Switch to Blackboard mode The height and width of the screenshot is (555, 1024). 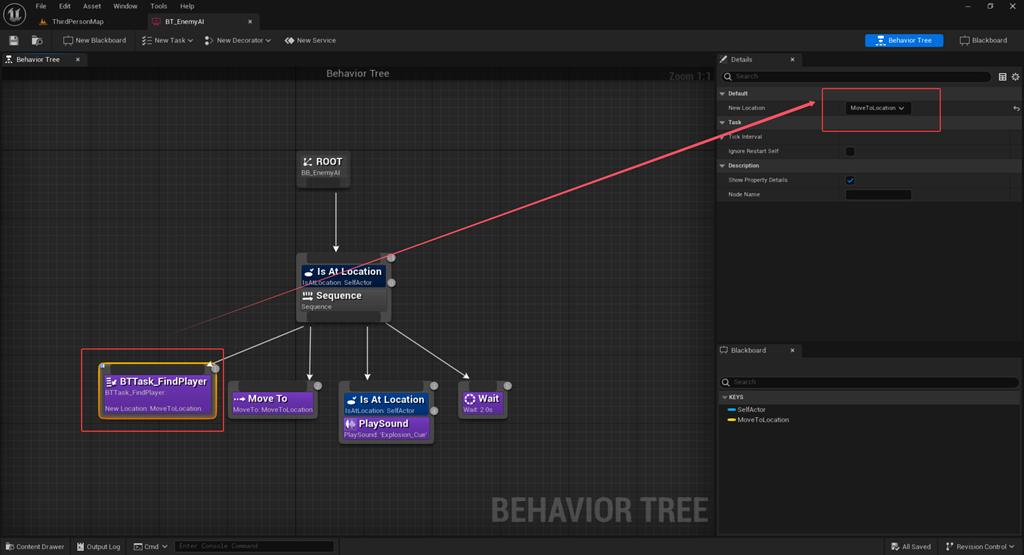(x=983, y=40)
